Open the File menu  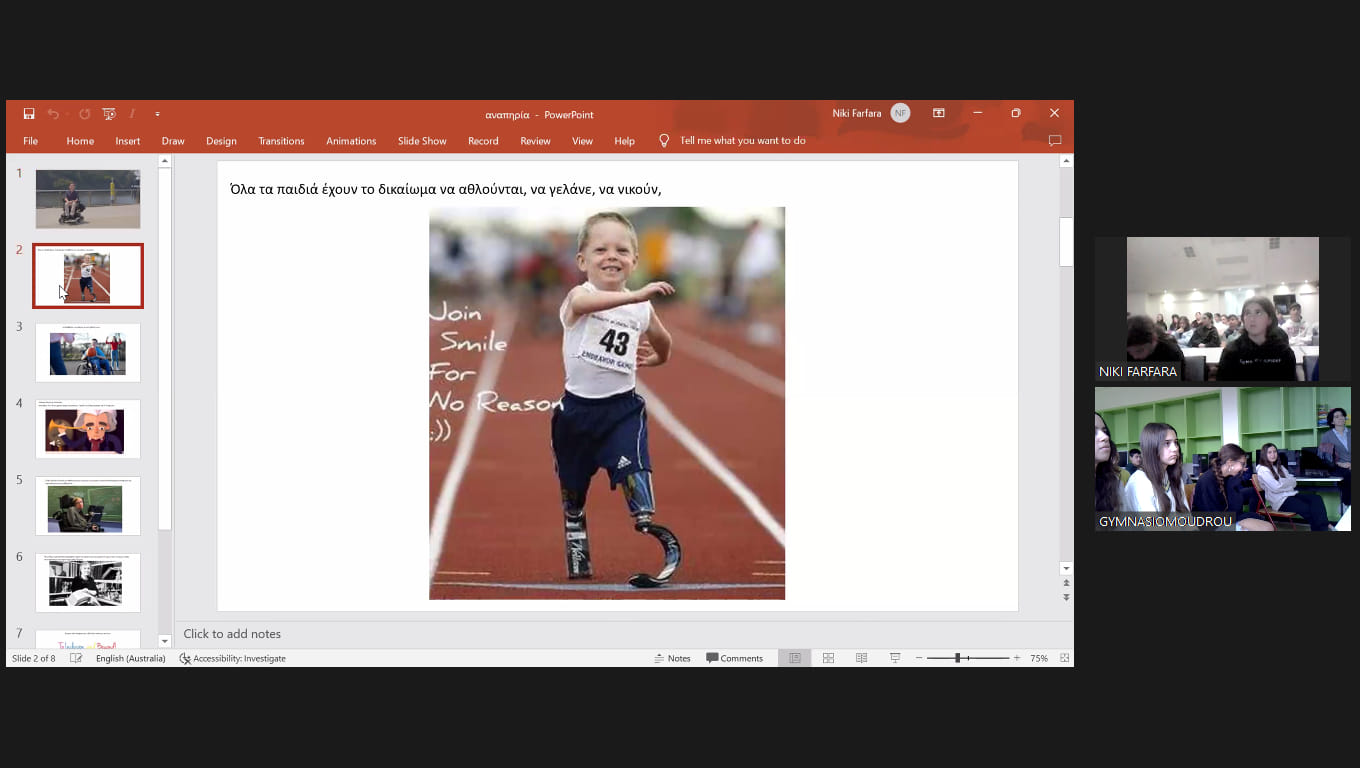[x=30, y=141]
